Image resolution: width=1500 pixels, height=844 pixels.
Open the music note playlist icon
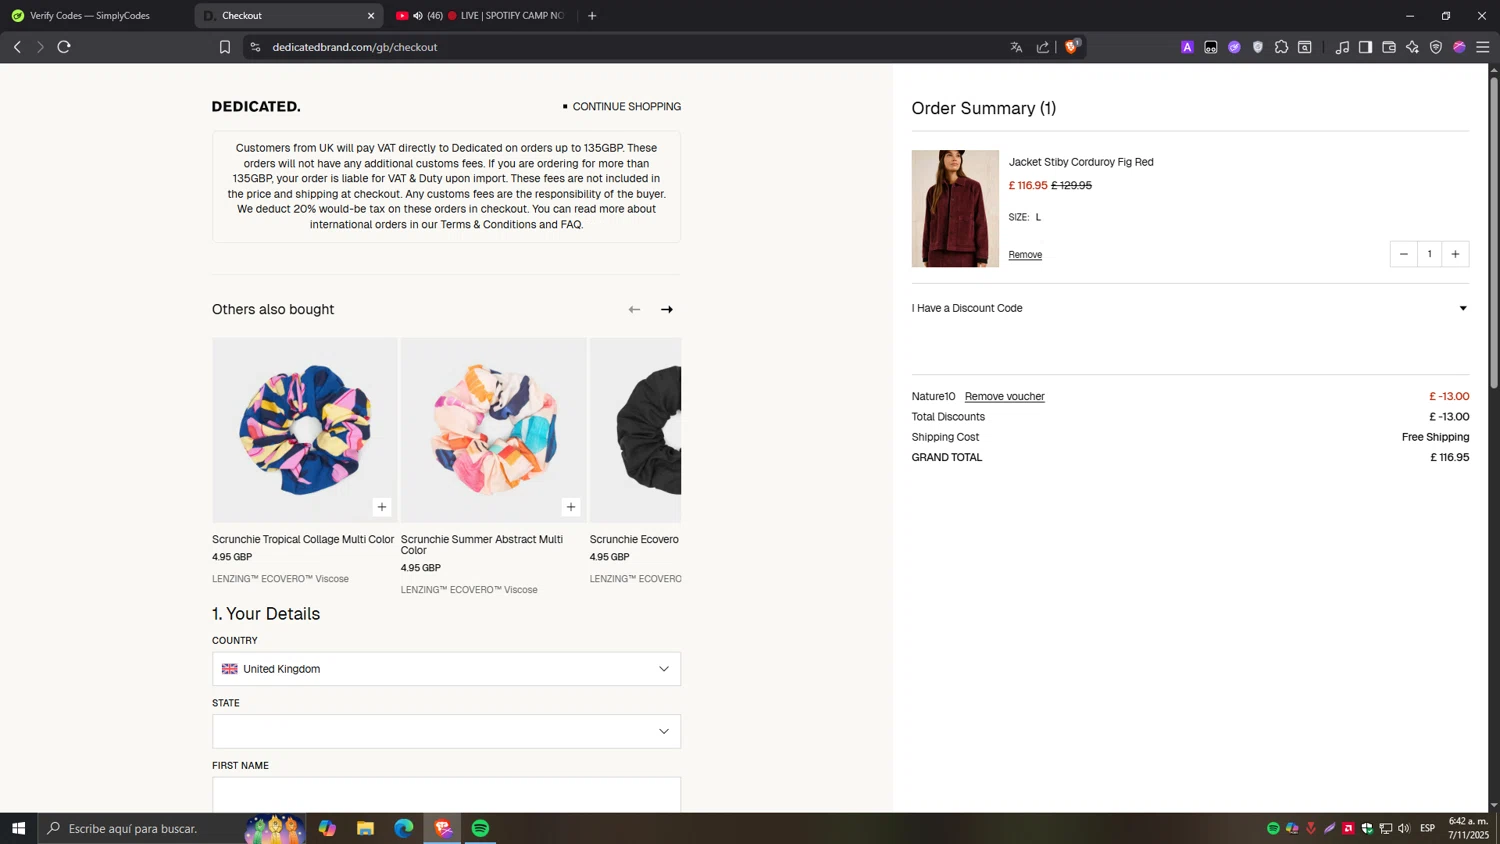point(1342,47)
